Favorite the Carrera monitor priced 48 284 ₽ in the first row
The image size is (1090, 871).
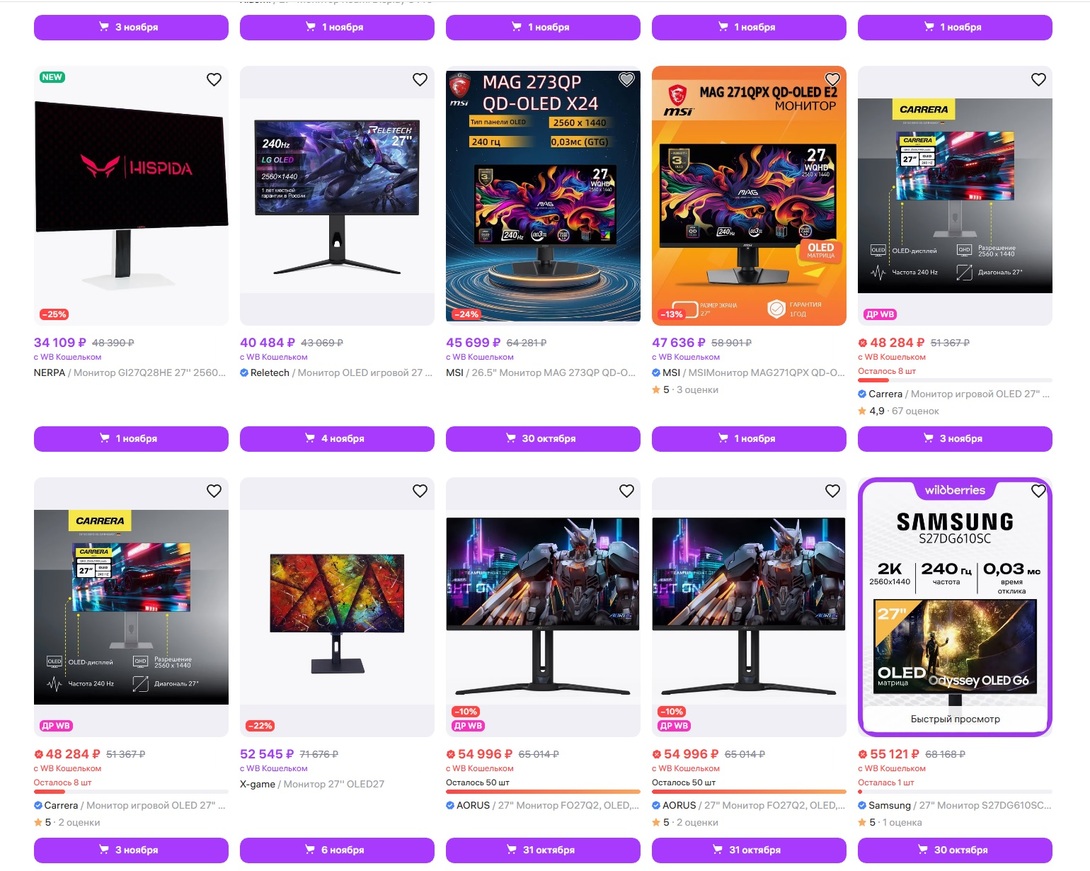[x=1039, y=79]
